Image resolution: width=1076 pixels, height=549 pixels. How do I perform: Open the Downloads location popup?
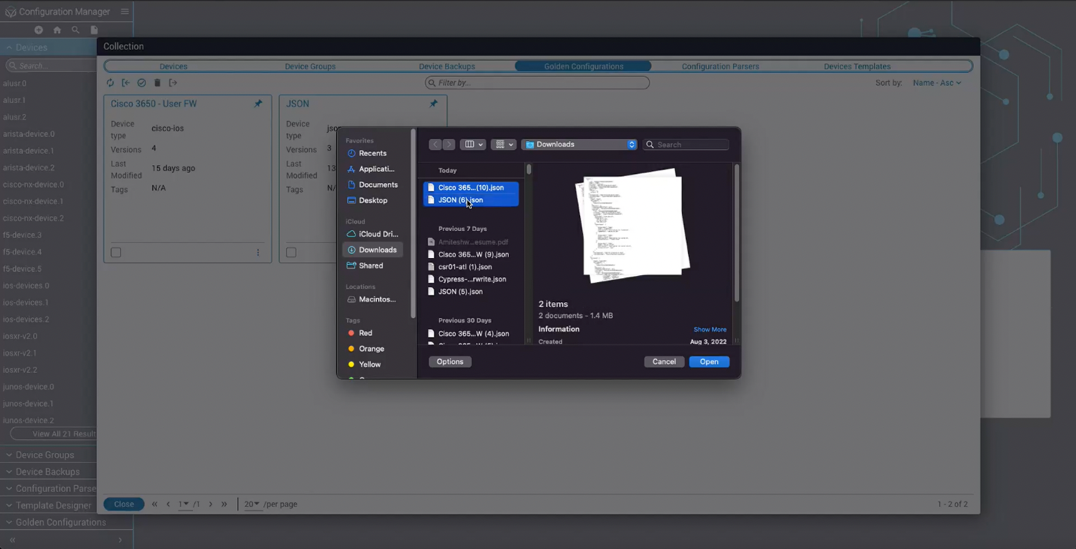(x=580, y=145)
